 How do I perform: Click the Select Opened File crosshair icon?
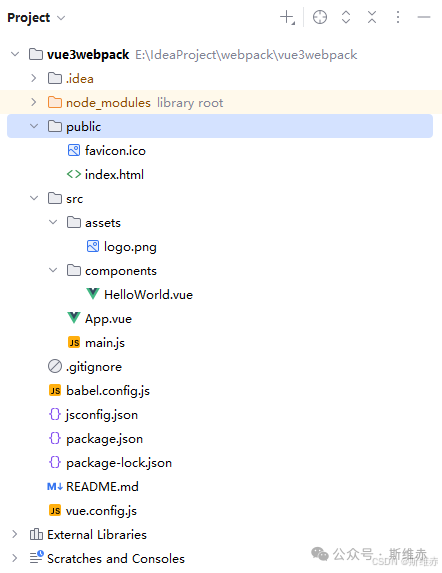click(x=320, y=17)
